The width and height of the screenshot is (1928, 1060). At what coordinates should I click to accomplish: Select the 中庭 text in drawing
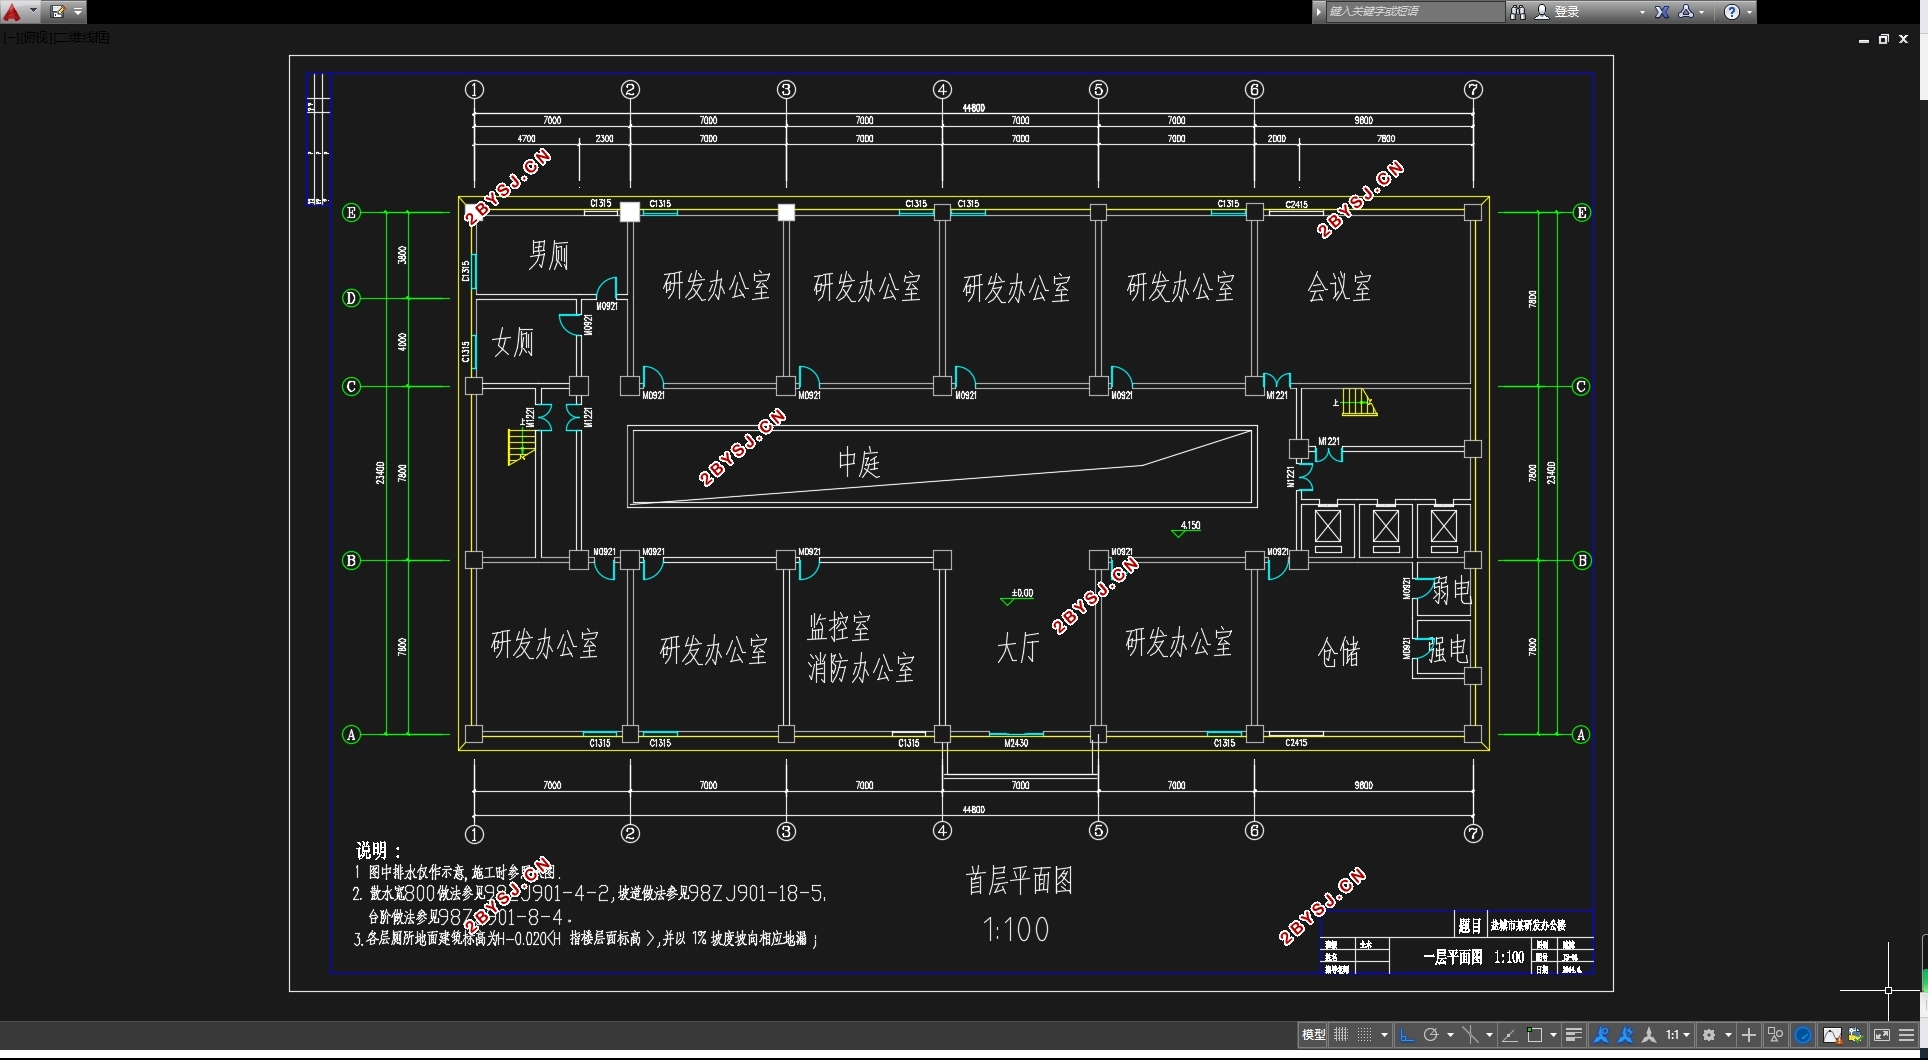(859, 462)
